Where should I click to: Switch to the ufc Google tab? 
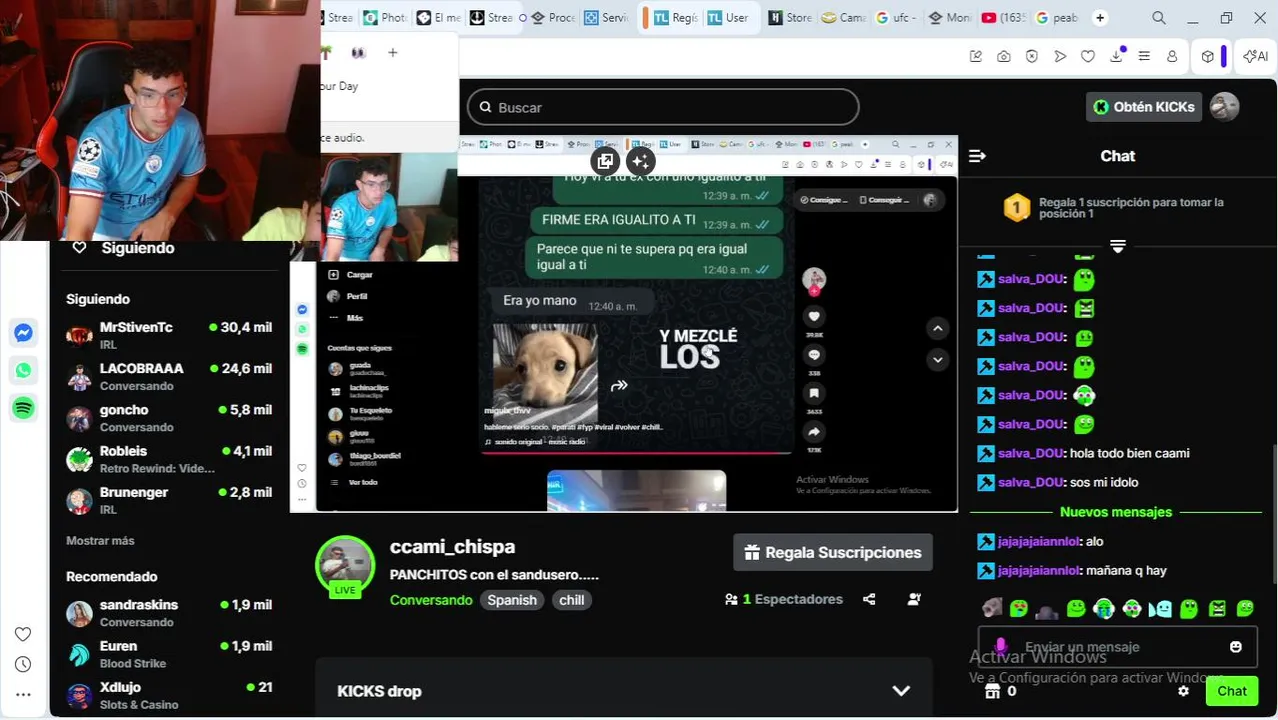click(x=895, y=18)
